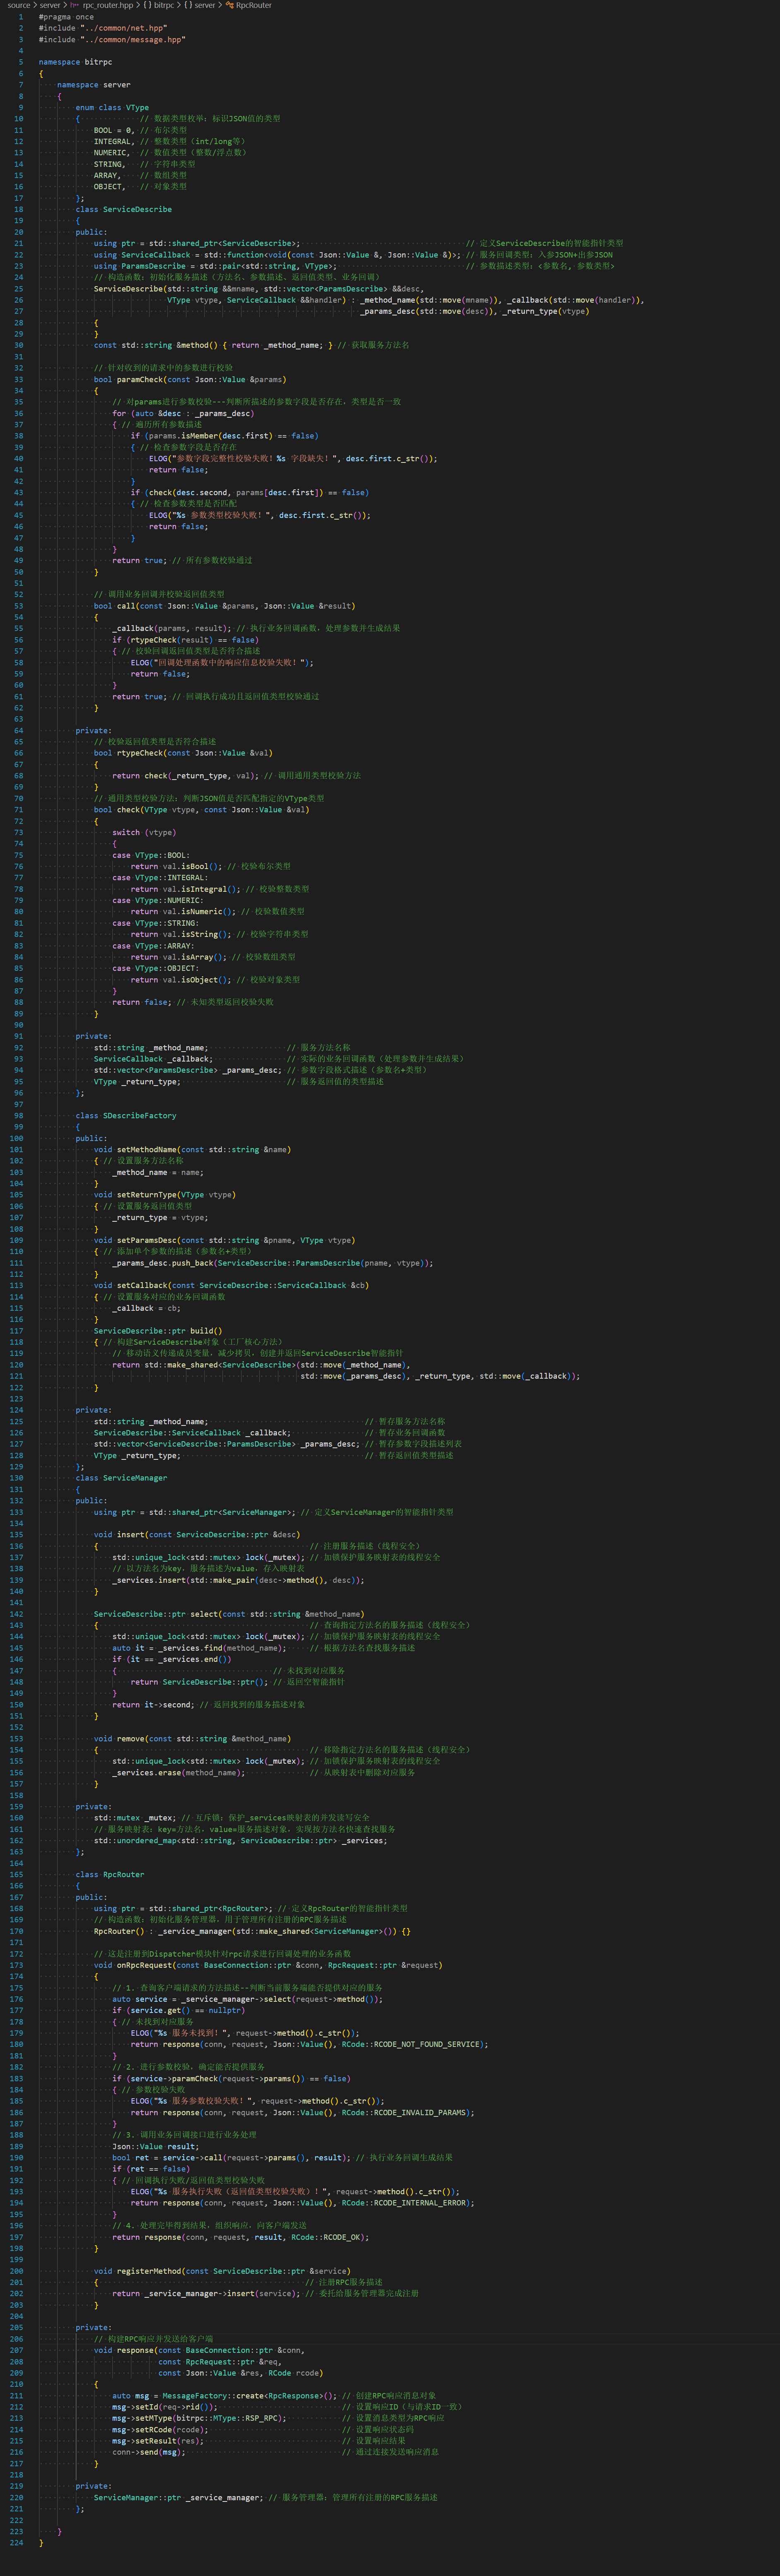Click 'class ServiceManager' declaration
This screenshot has width=780, height=2576.
(122, 1478)
